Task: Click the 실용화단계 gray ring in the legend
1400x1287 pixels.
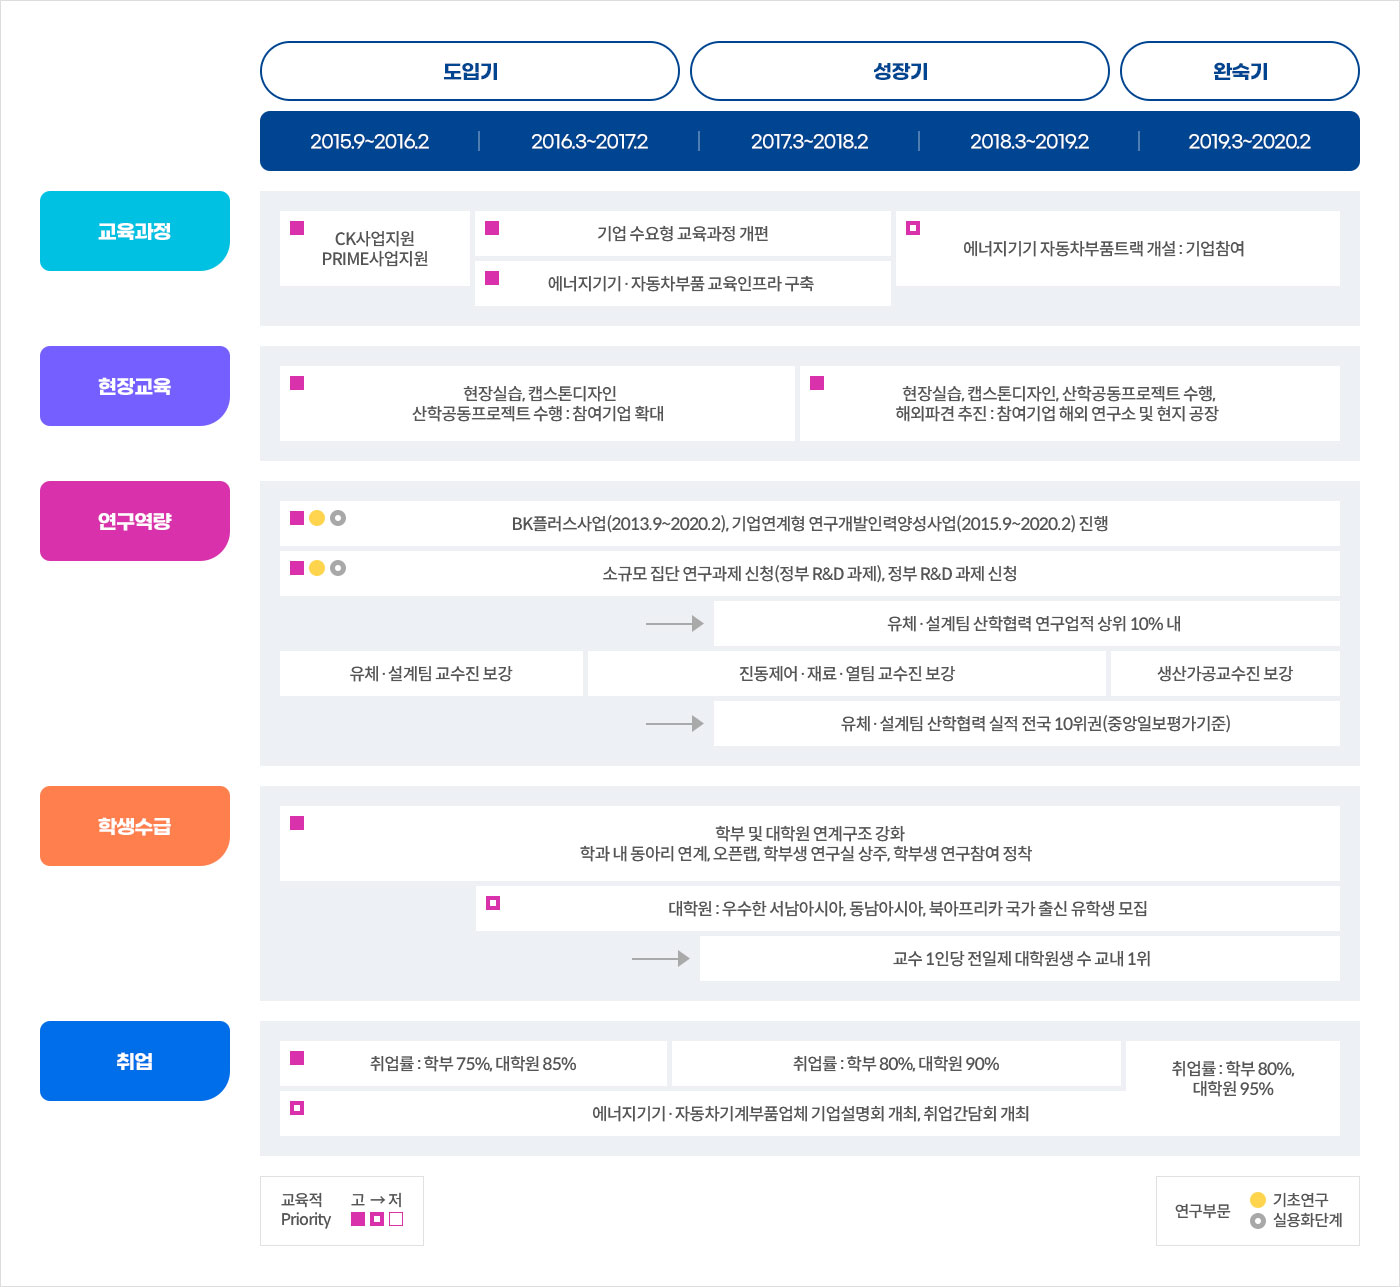Action: tap(1258, 1221)
